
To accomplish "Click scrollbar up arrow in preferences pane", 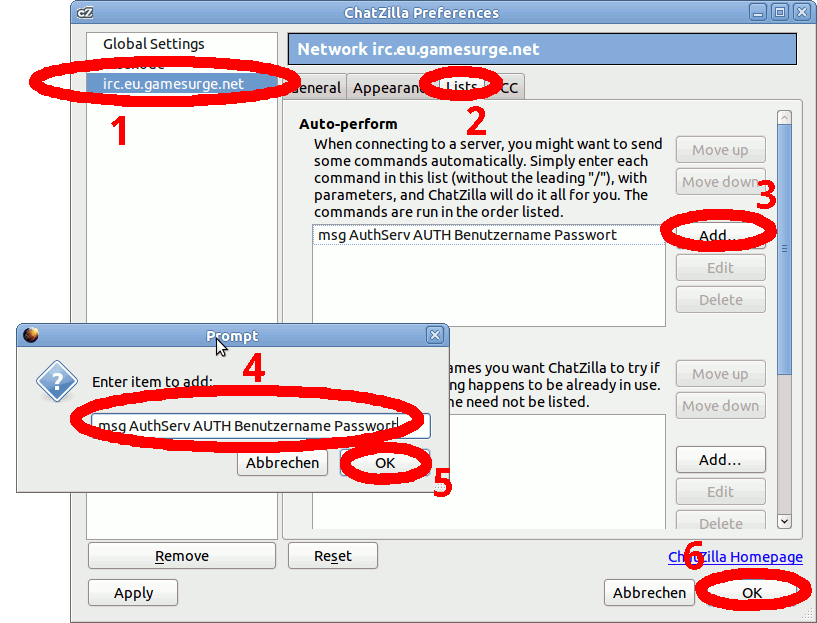I will (x=784, y=117).
